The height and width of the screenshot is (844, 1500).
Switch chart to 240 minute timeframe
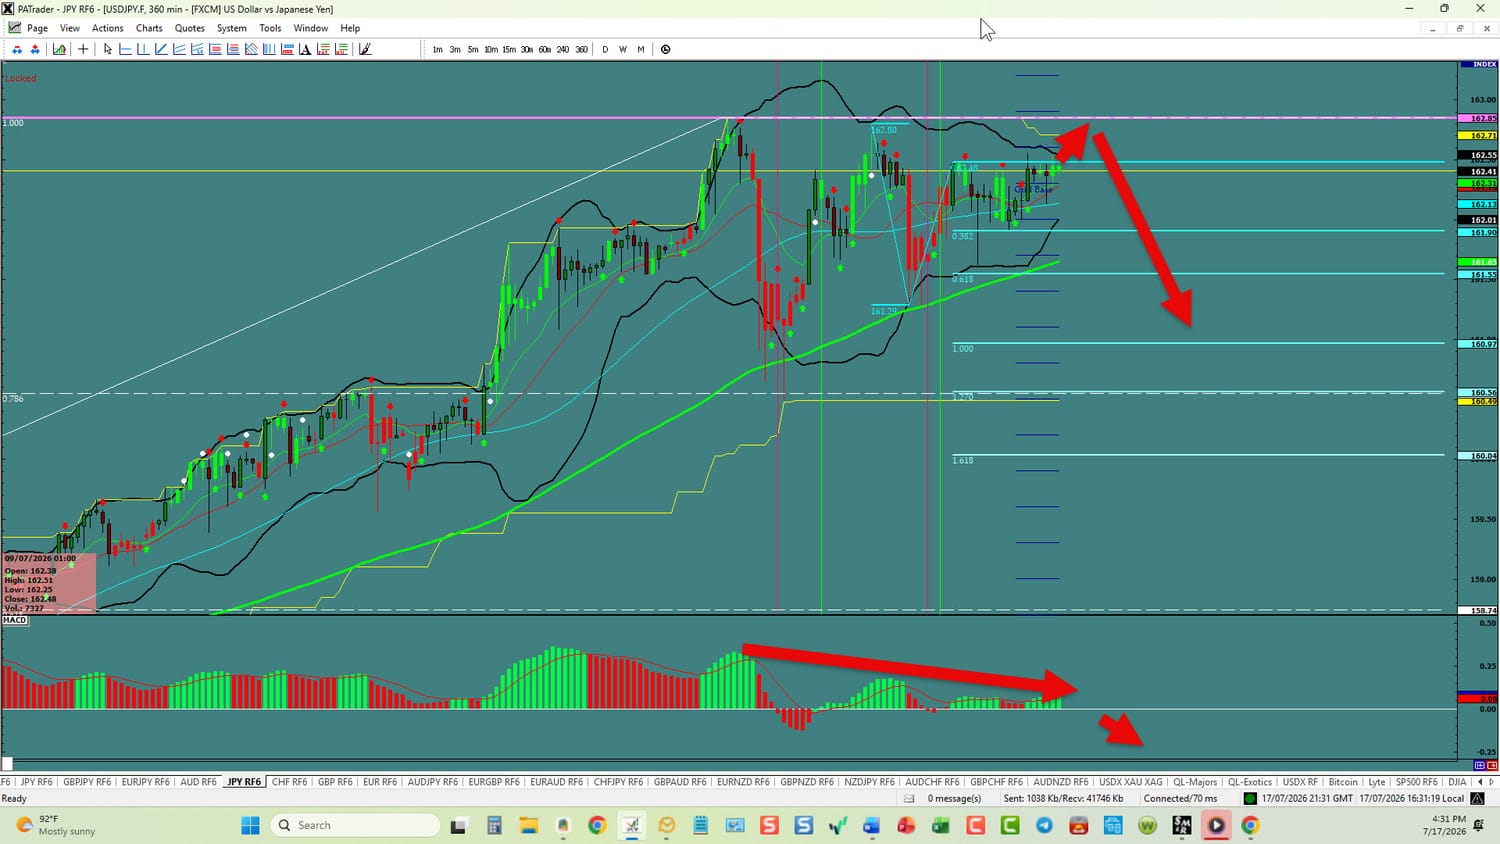[x=563, y=49]
